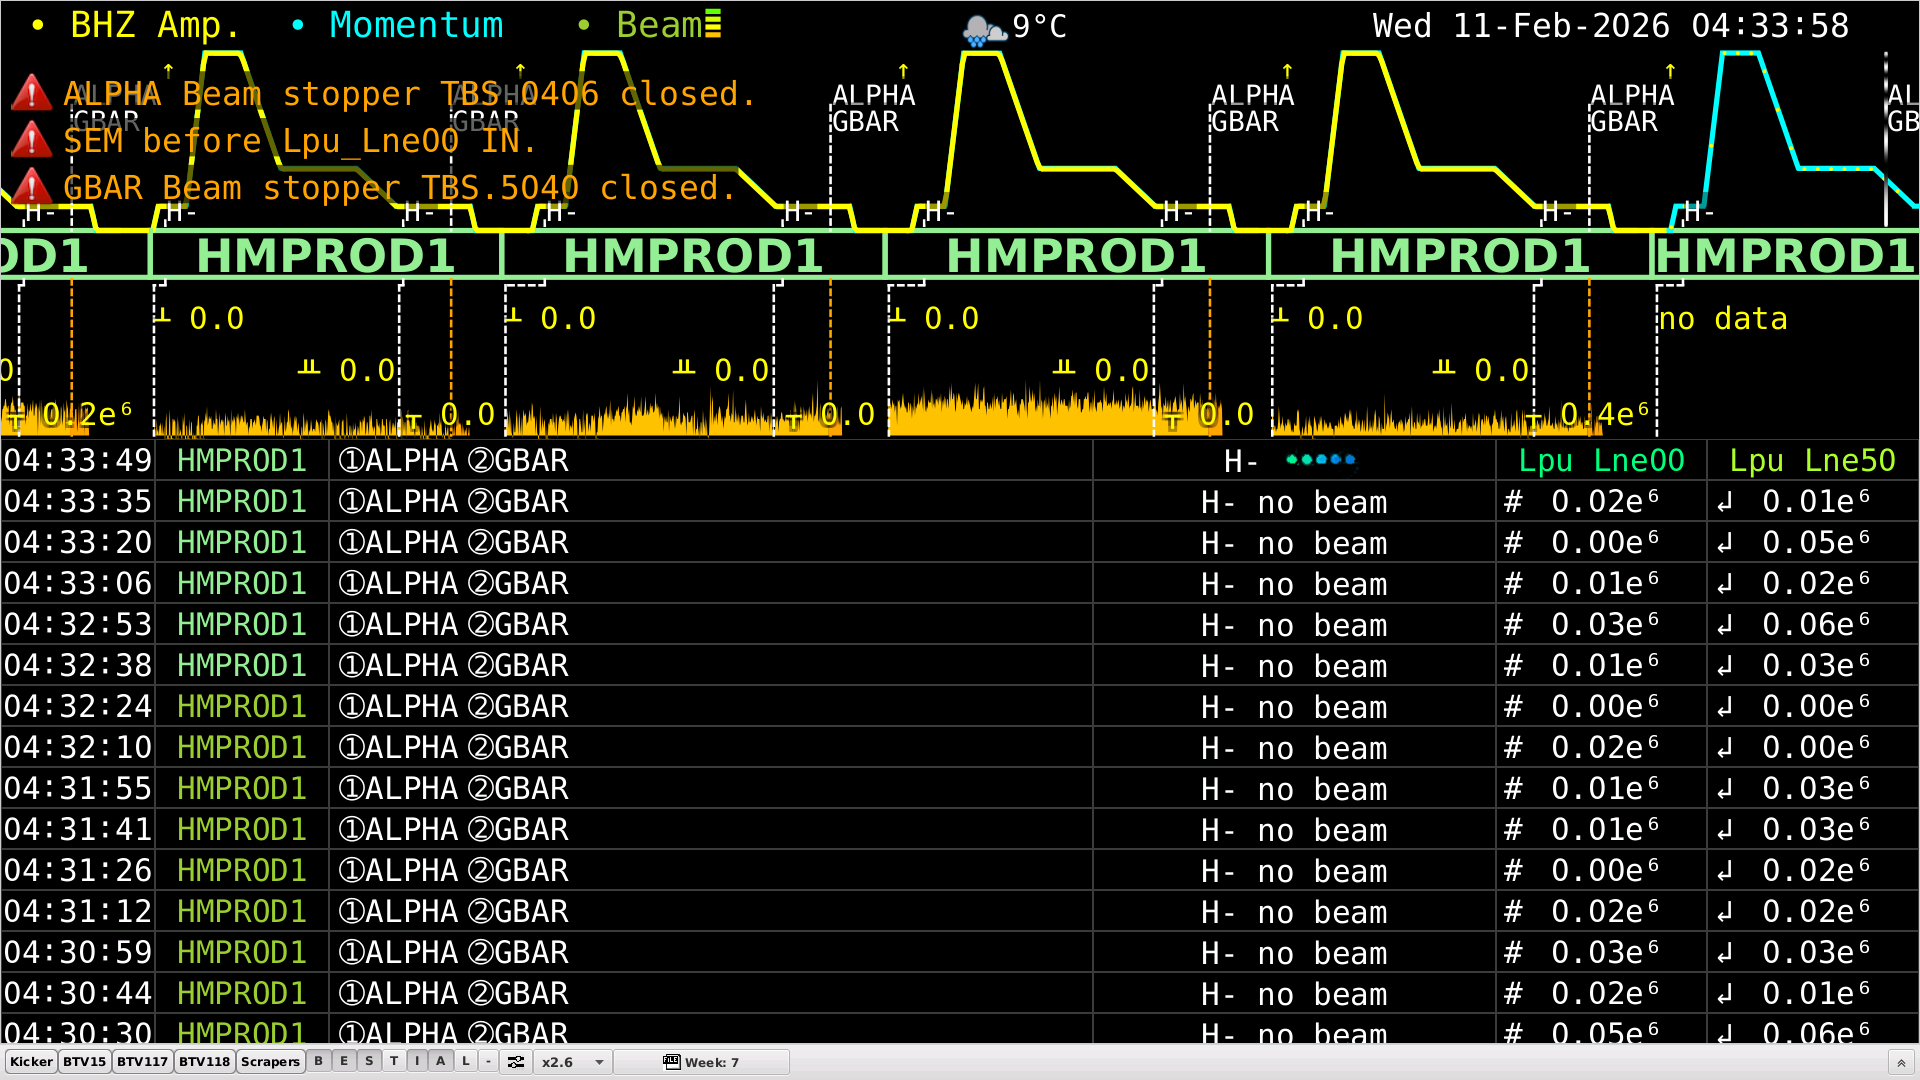Click the weather icon next to 9°C
The image size is (1920, 1080).
(x=983, y=30)
